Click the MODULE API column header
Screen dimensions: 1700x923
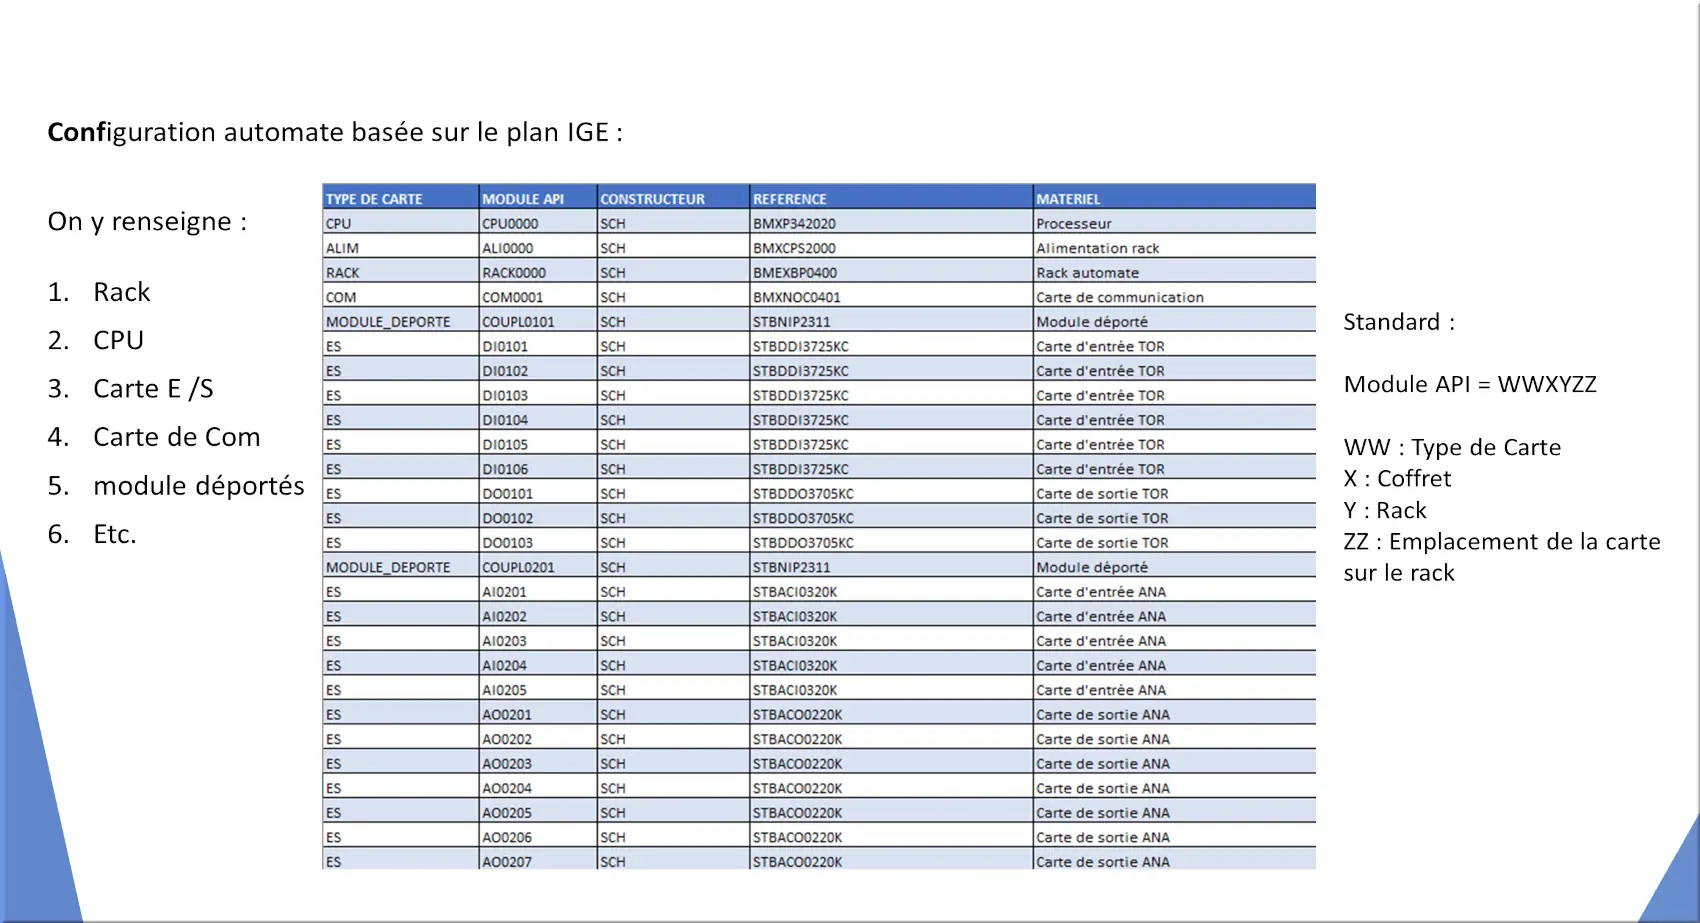click(538, 198)
